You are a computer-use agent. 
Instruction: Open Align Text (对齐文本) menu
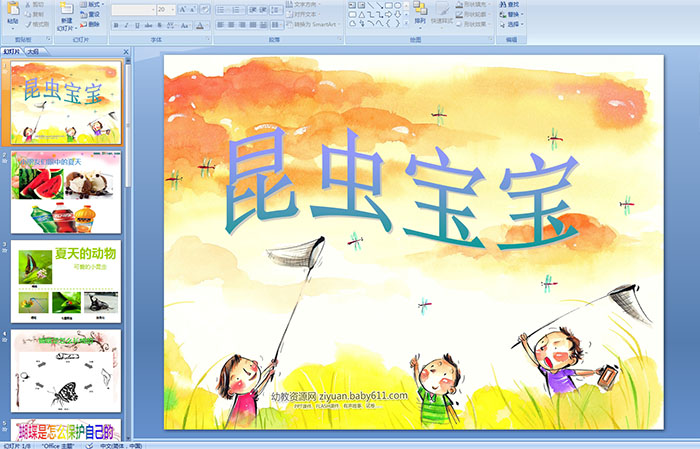click(303, 14)
